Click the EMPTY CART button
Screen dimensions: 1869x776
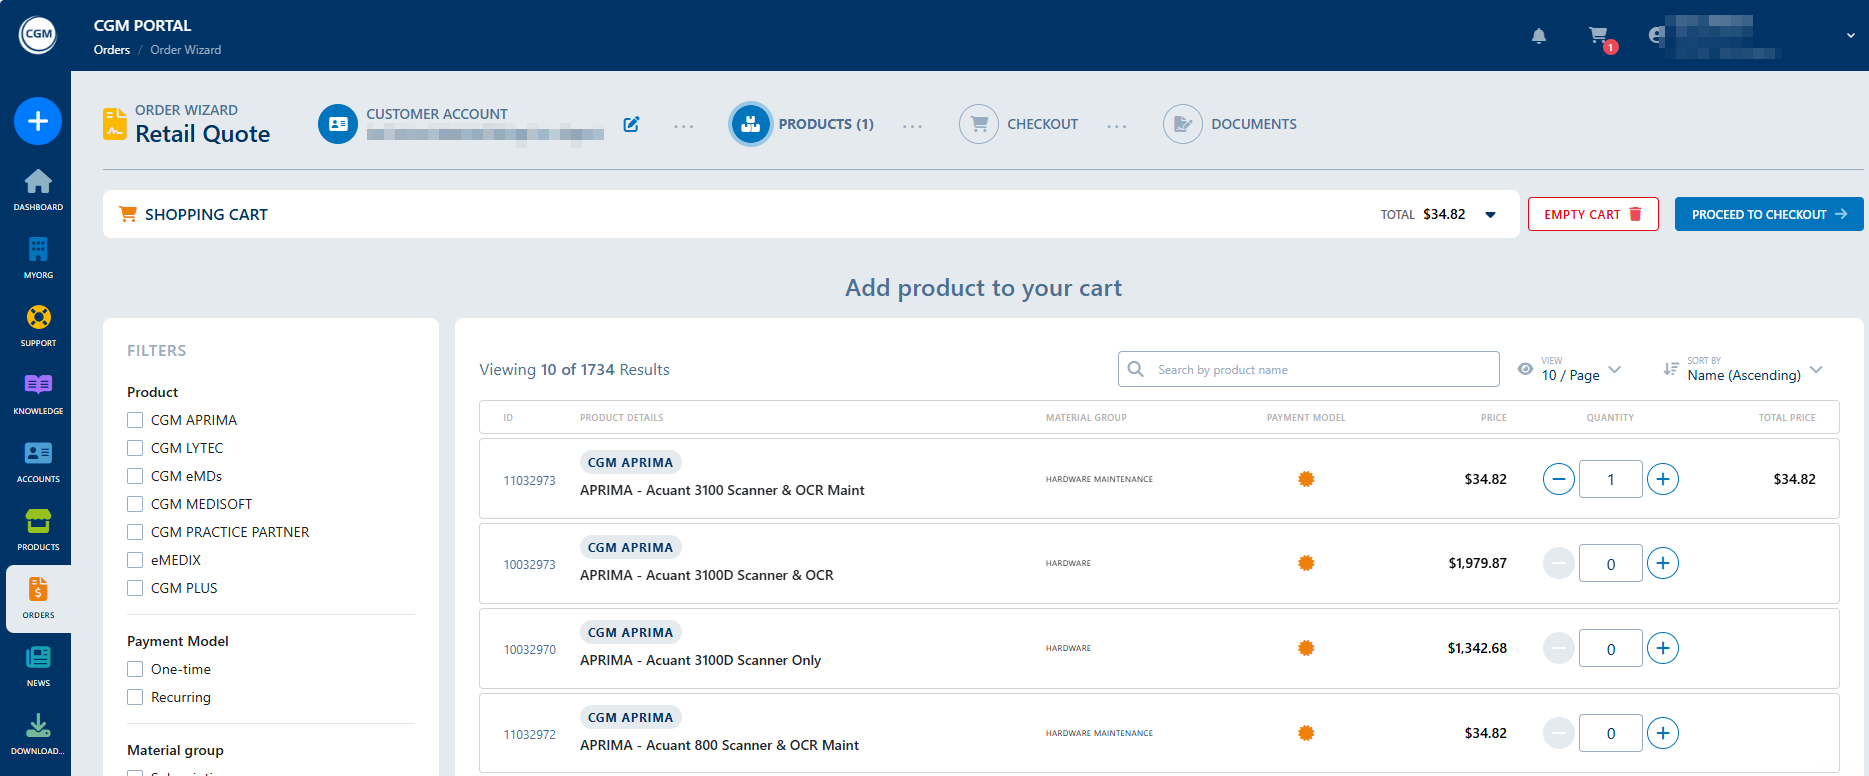pyautogui.click(x=1593, y=214)
